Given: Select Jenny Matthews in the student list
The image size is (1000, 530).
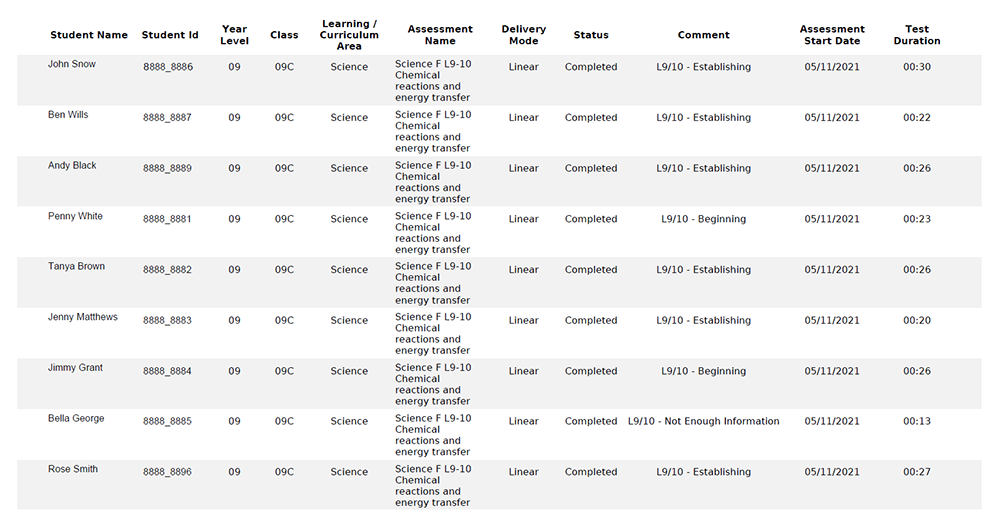Looking at the screenshot, I should pos(83,317).
